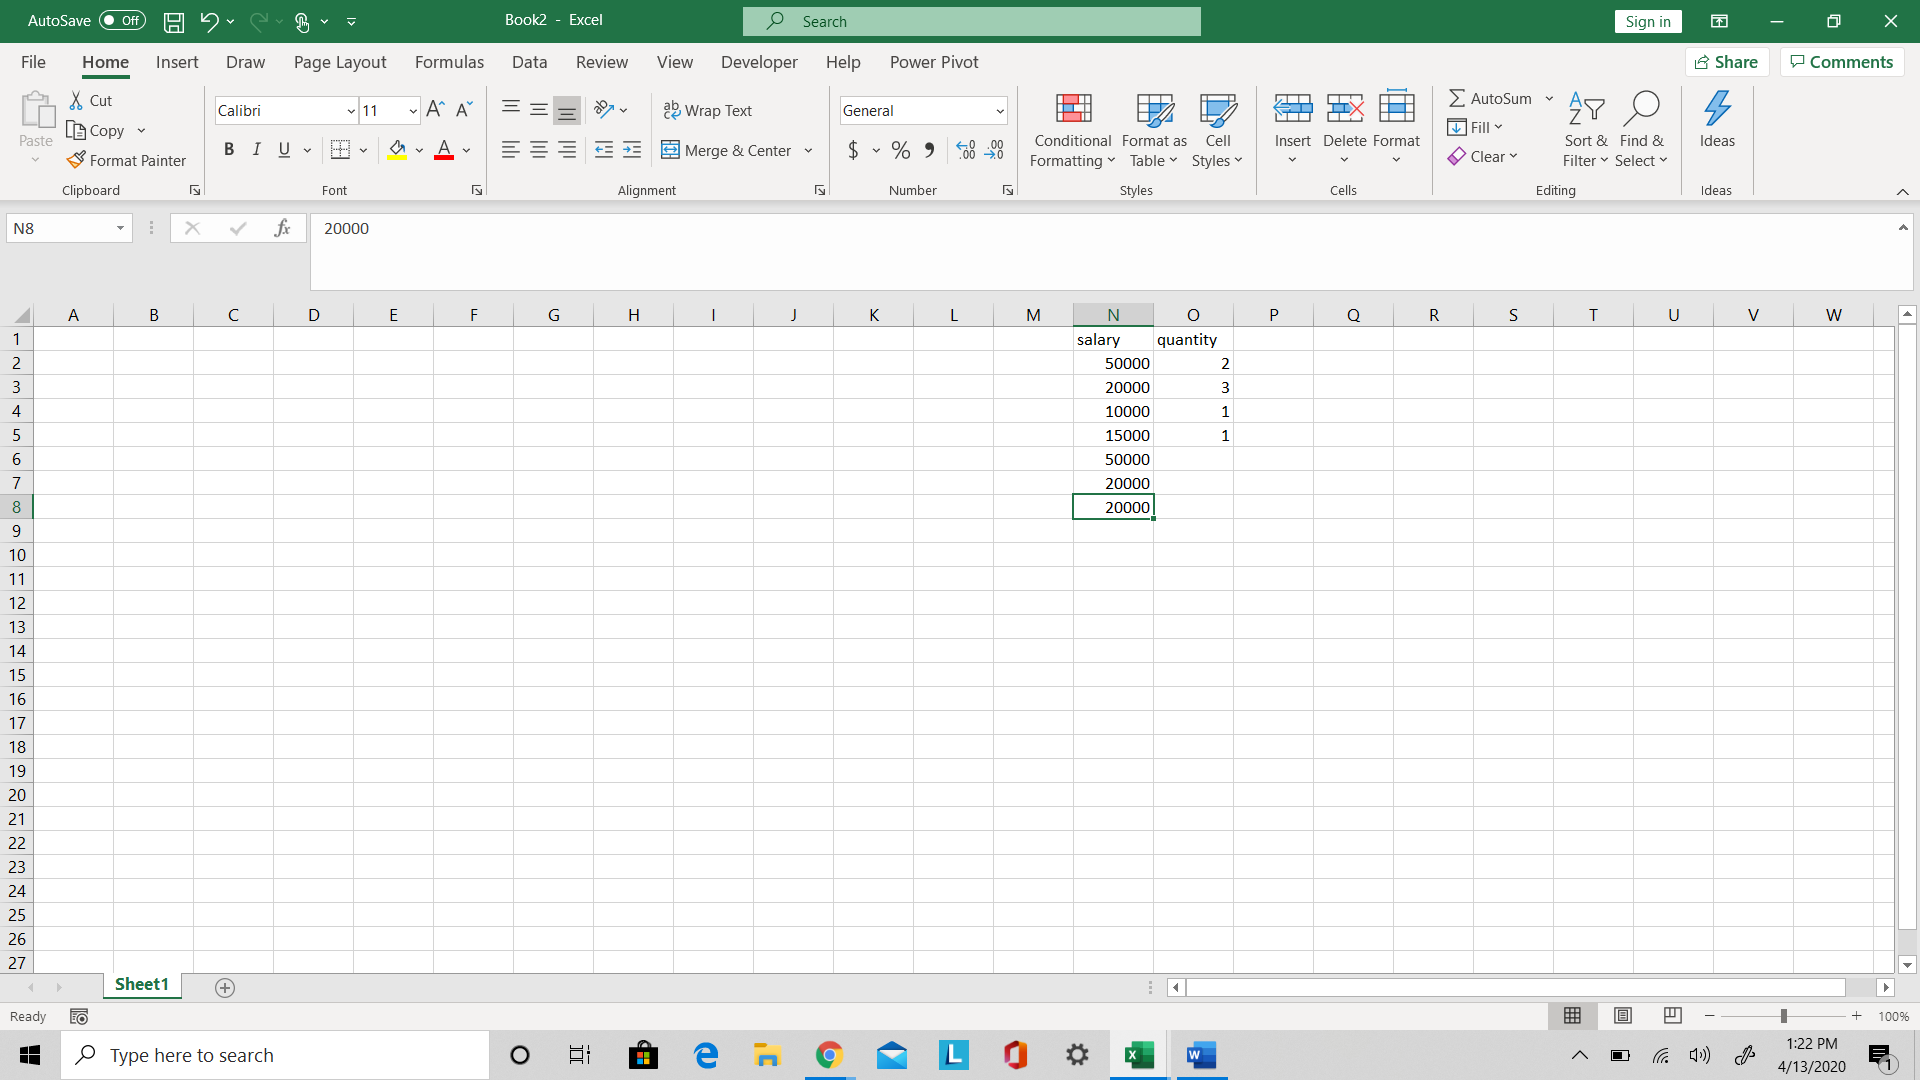The image size is (1920, 1080).
Task: Open the General number format dropdown
Action: pos(999,111)
